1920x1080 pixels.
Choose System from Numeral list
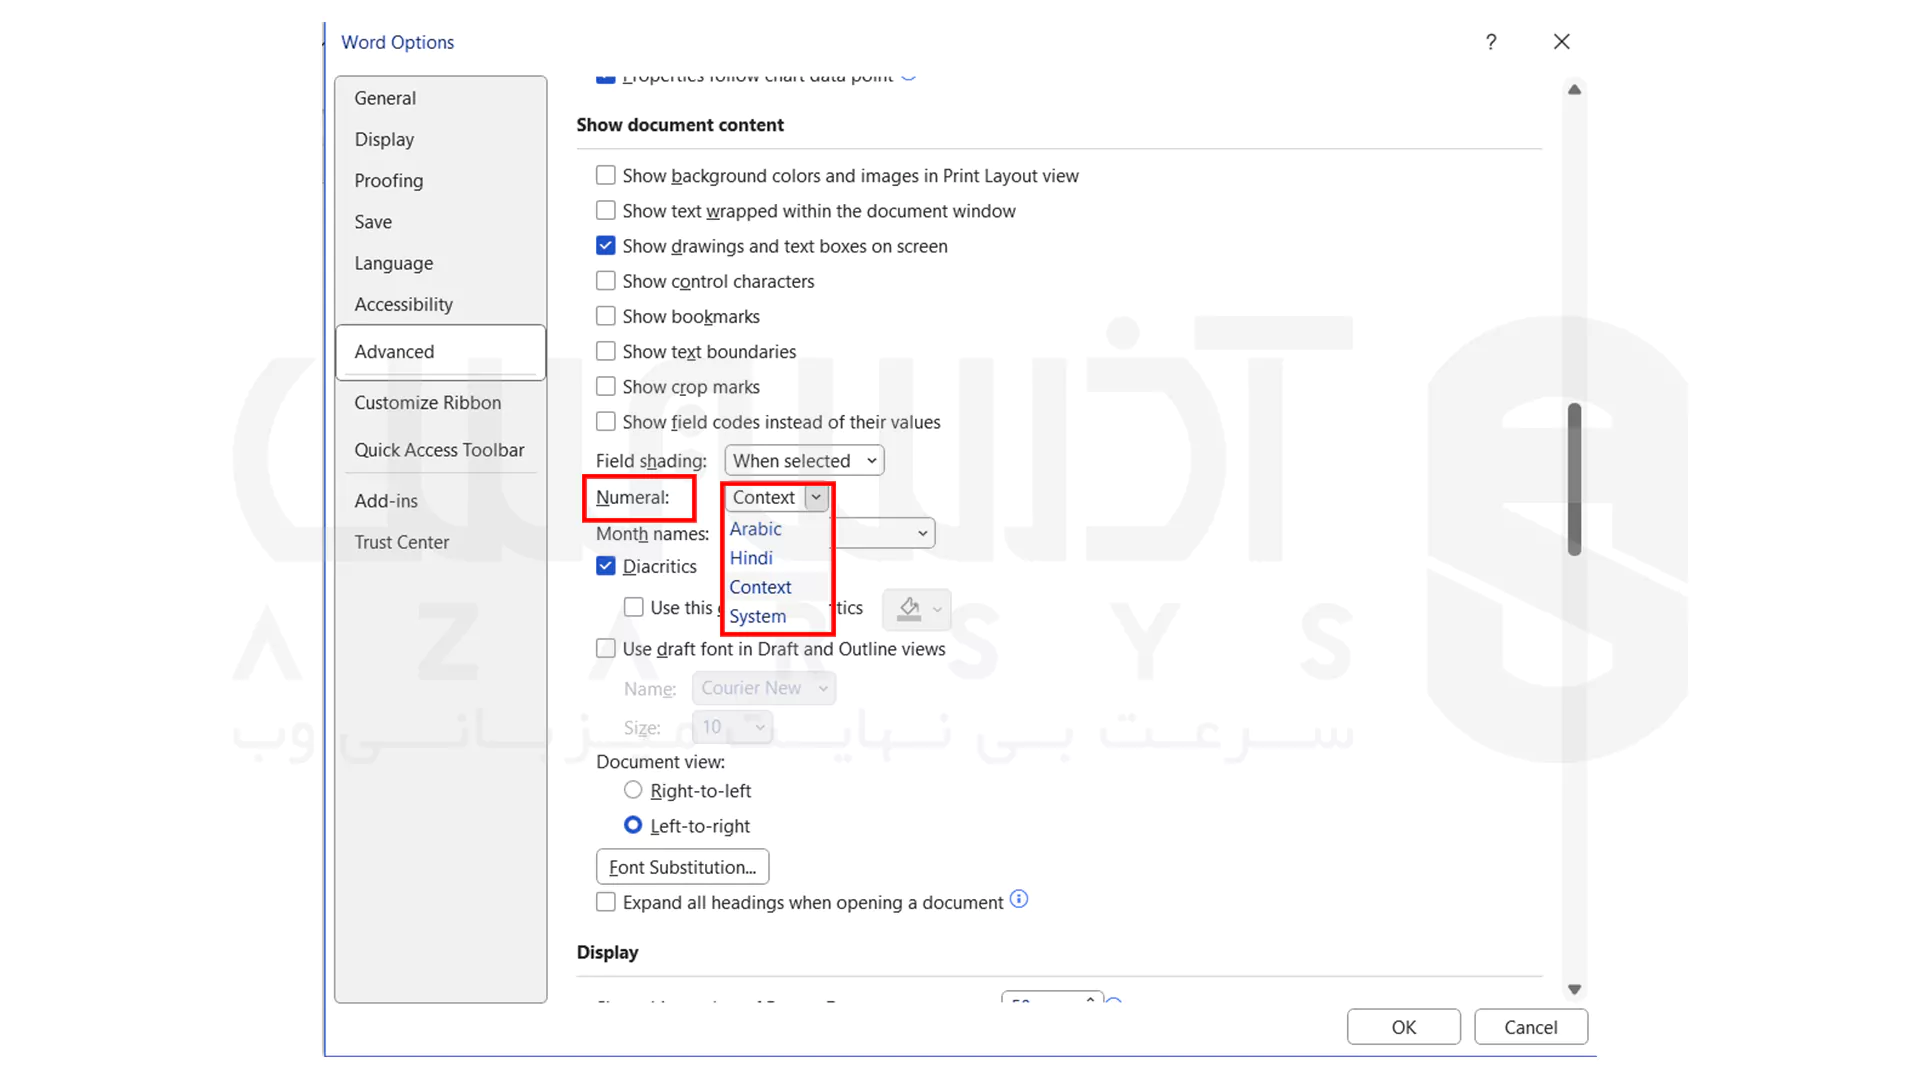(x=758, y=616)
